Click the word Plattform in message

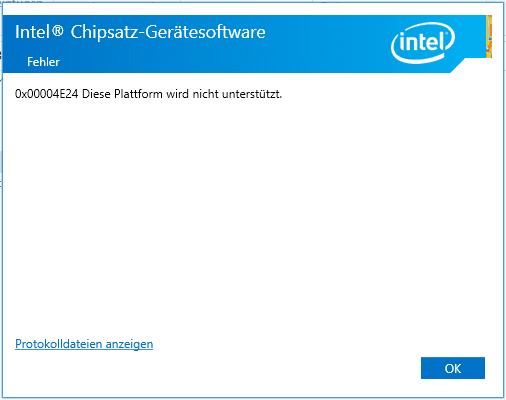[x=138, y=94]
